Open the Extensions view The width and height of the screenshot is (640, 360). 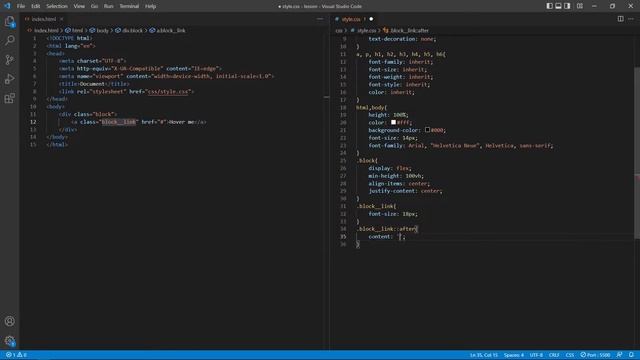(x=9, y=98)
